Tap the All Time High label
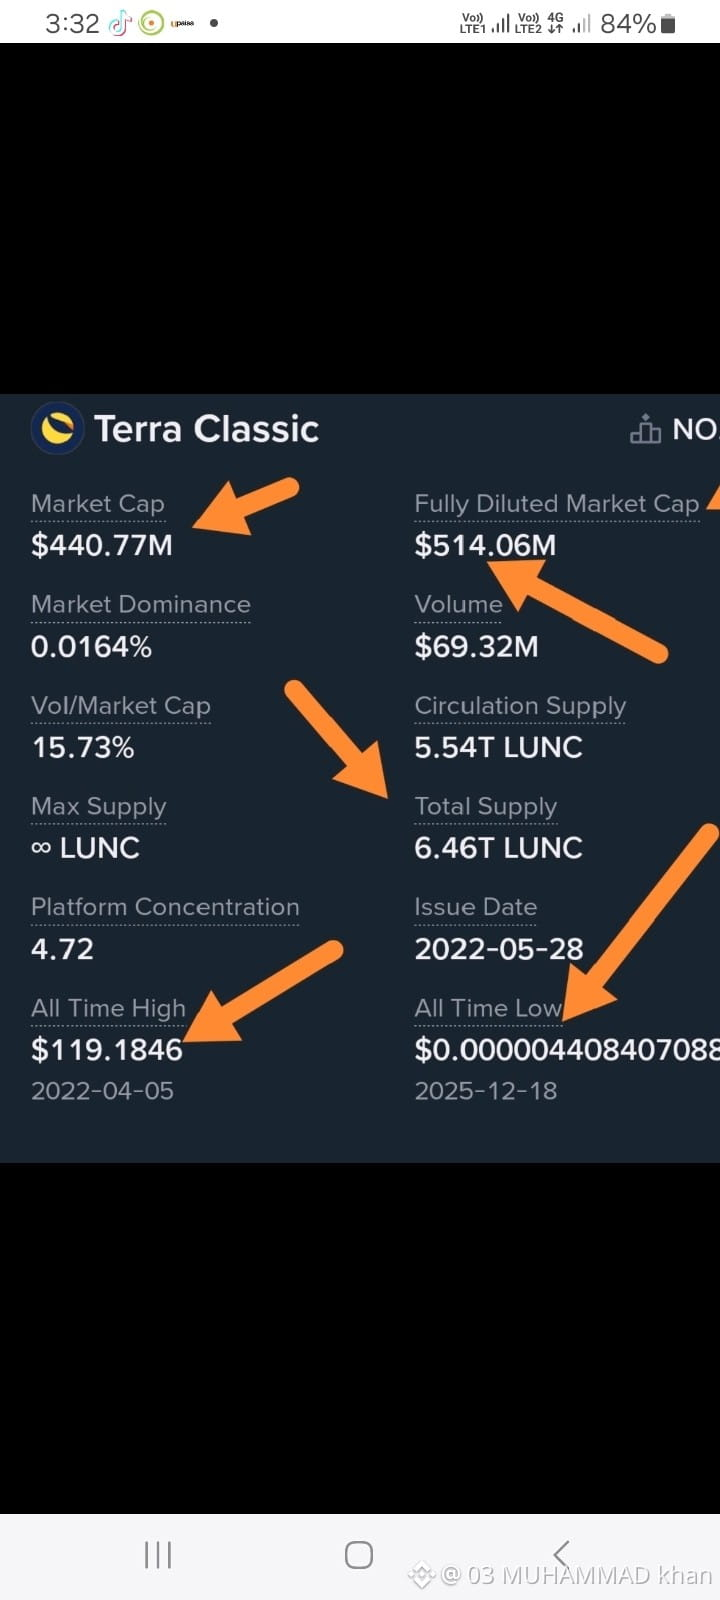 (108, 1008)
